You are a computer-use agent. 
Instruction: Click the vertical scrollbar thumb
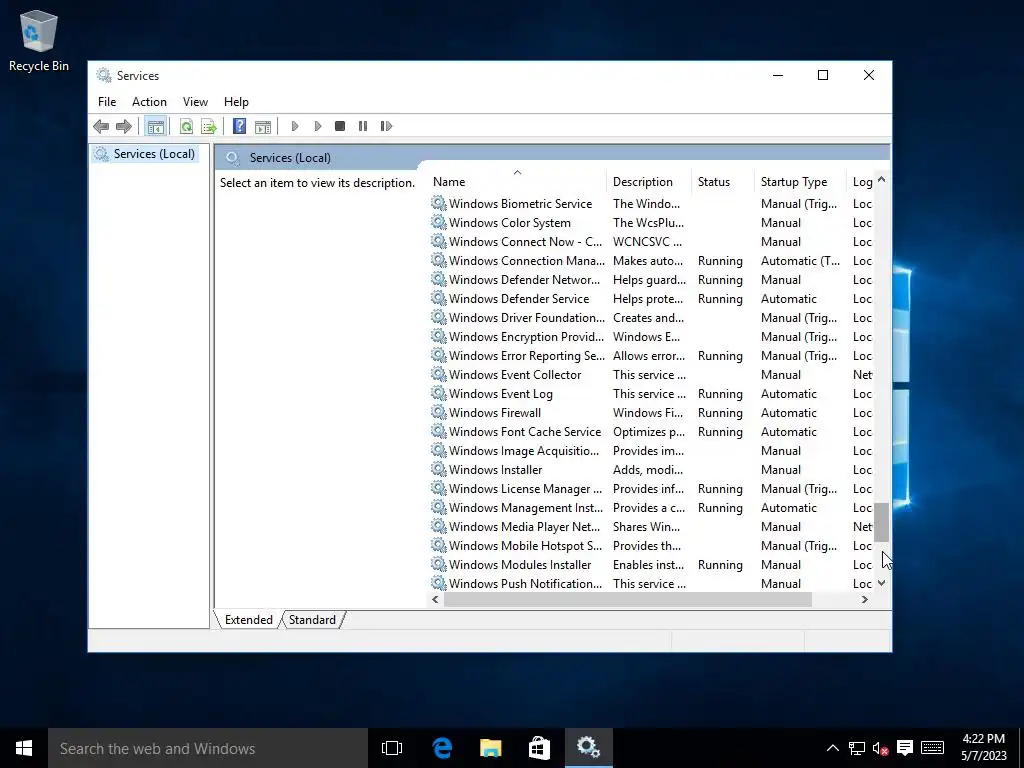(882, 522)
